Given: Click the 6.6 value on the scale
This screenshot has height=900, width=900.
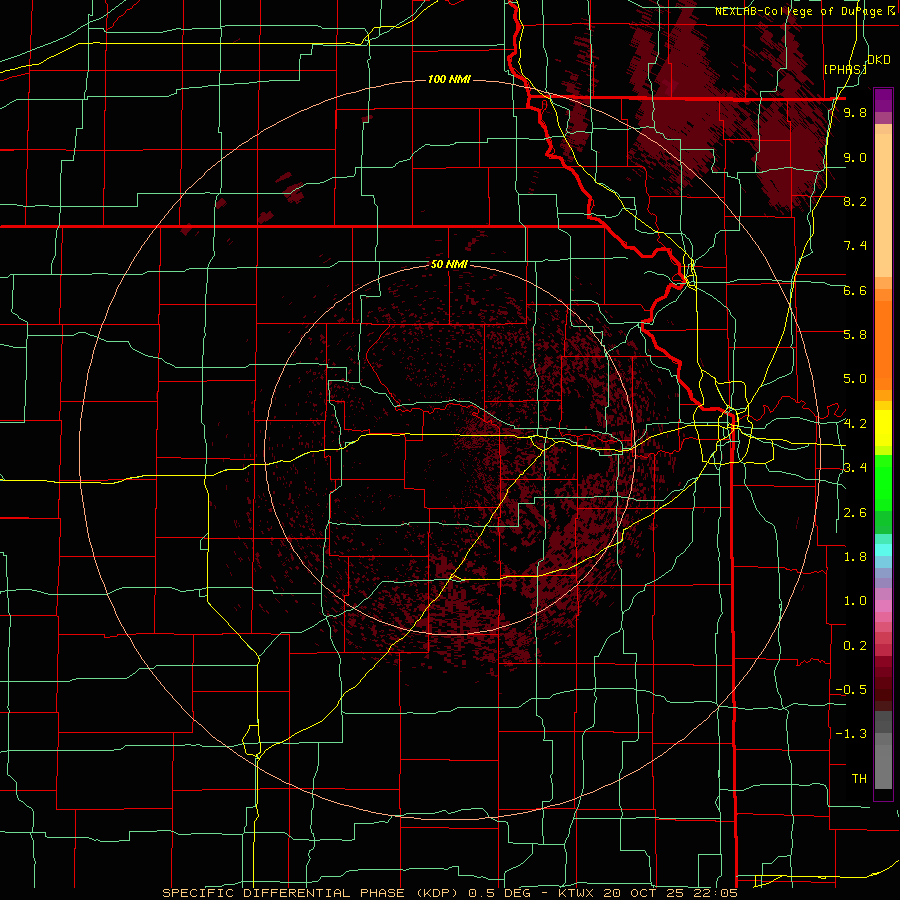Looking at the screenshot, I should 855,290.
